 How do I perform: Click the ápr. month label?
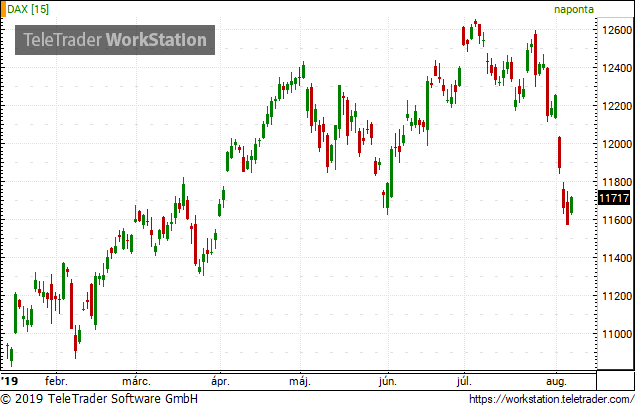coord(220,381)
